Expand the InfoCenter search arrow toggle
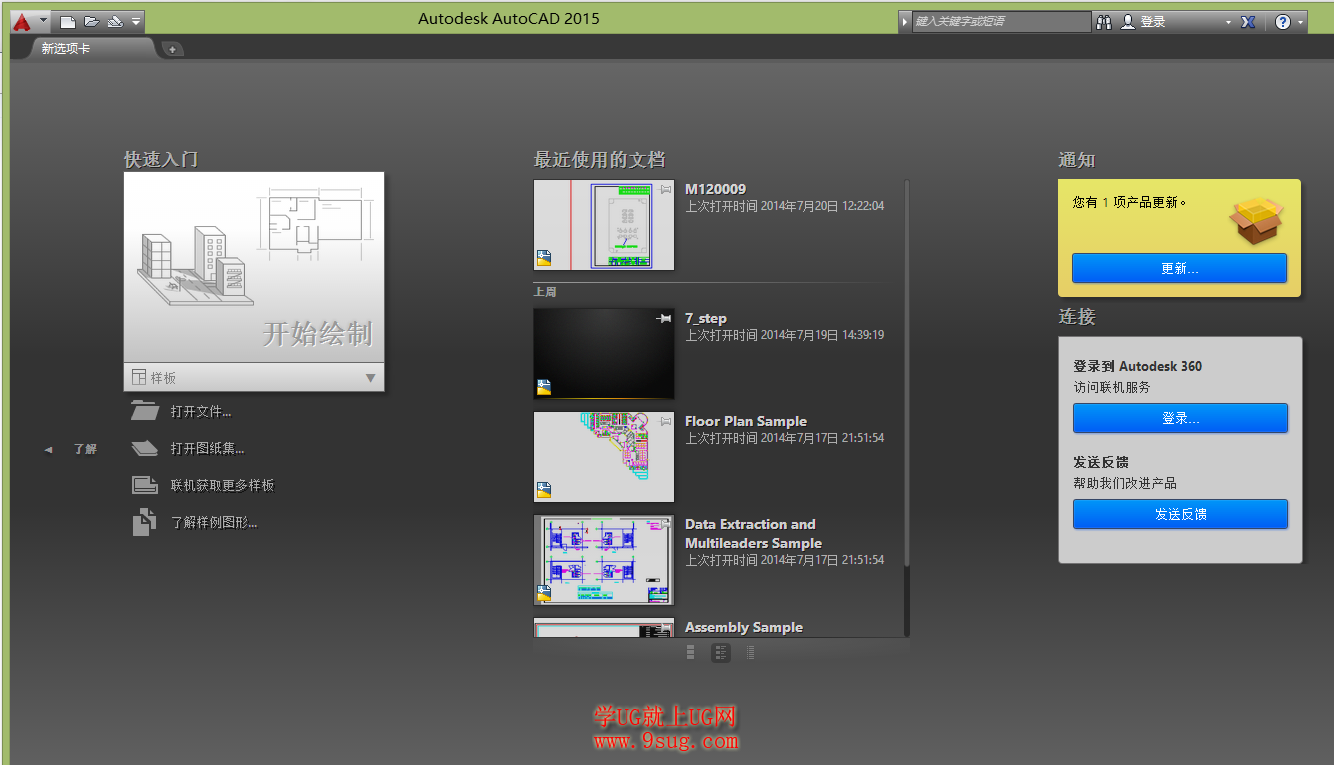The height and width of the screenshot is (765, 1334). tap(905, 21)
